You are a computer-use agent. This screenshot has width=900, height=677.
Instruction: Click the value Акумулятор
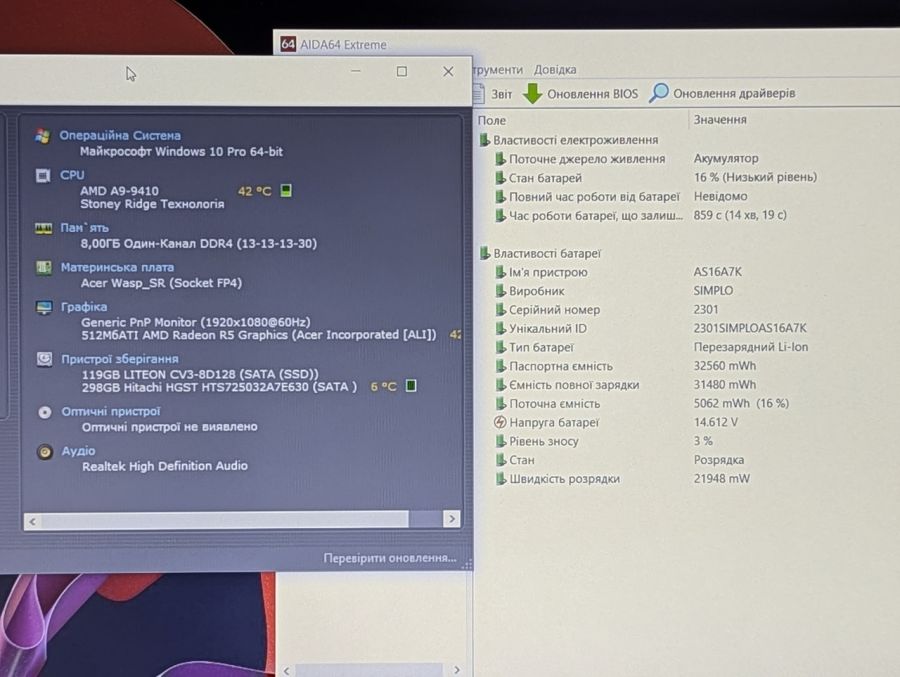click(726, 158)
